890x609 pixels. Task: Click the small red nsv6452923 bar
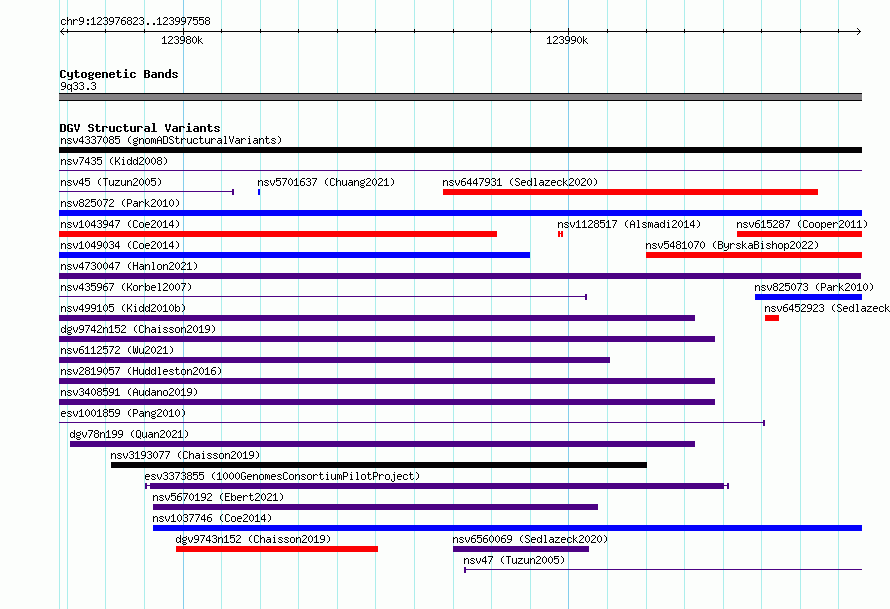click(772, 318)
